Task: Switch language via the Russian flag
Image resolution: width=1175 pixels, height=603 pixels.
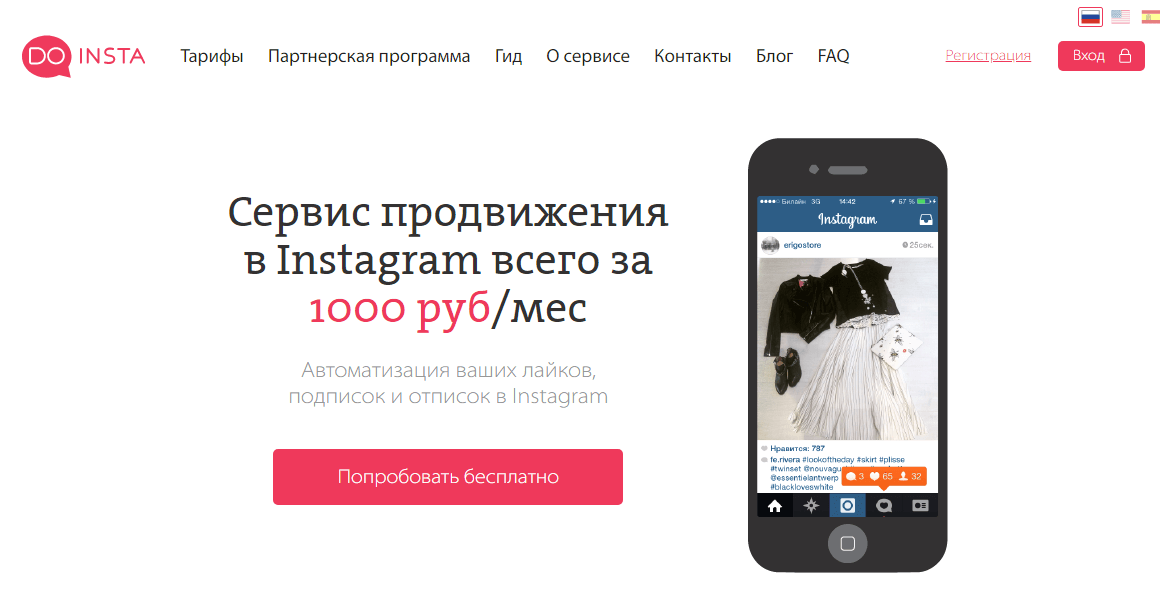Action: 1090,16
